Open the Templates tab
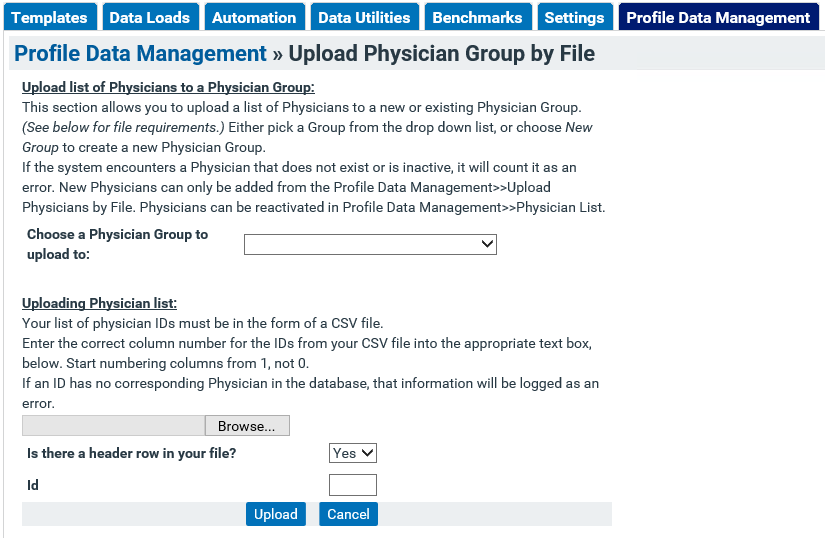The image size is (825, 538). (50, 17)
